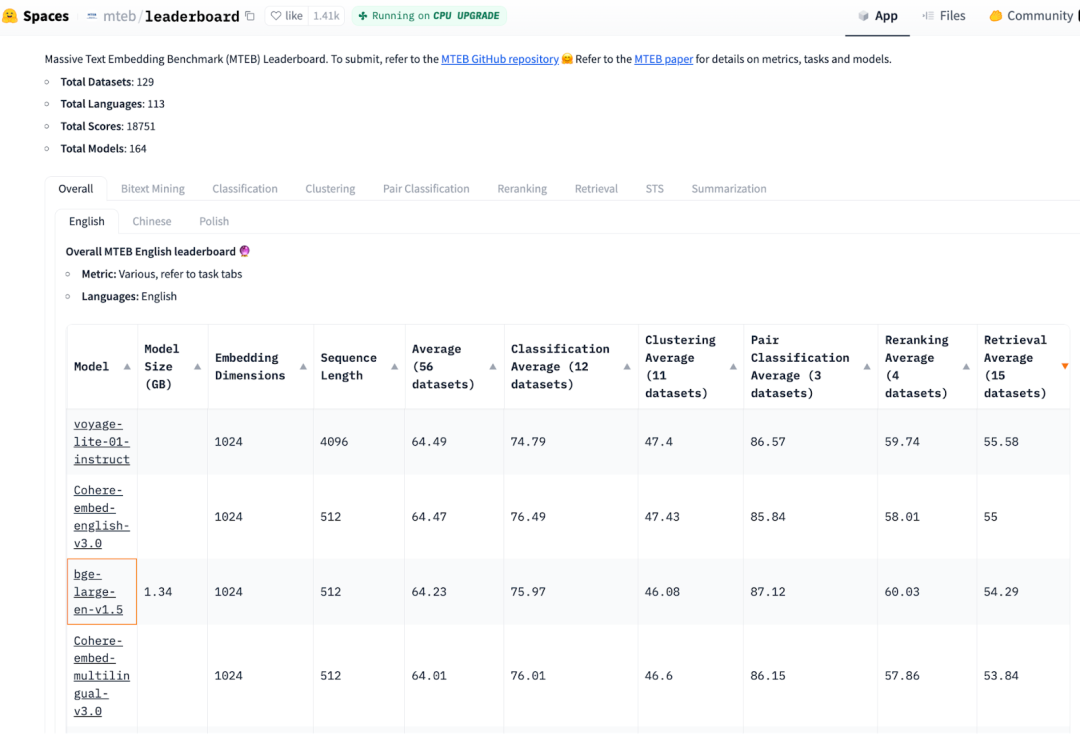Sort by Model Size (GB) column
Viewport: 1080px width, 734px height.
tap(197, 367)
